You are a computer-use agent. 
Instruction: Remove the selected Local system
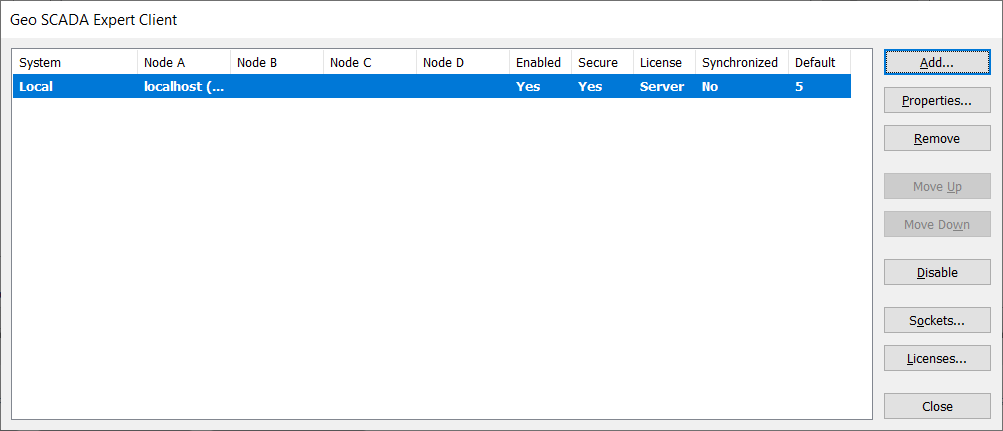click(x=937, y=139)
